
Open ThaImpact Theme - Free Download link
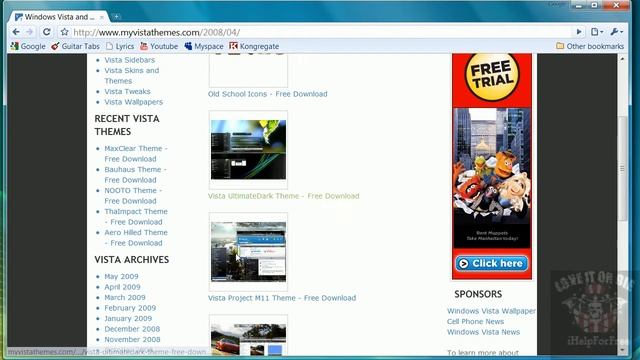point(136,217)
